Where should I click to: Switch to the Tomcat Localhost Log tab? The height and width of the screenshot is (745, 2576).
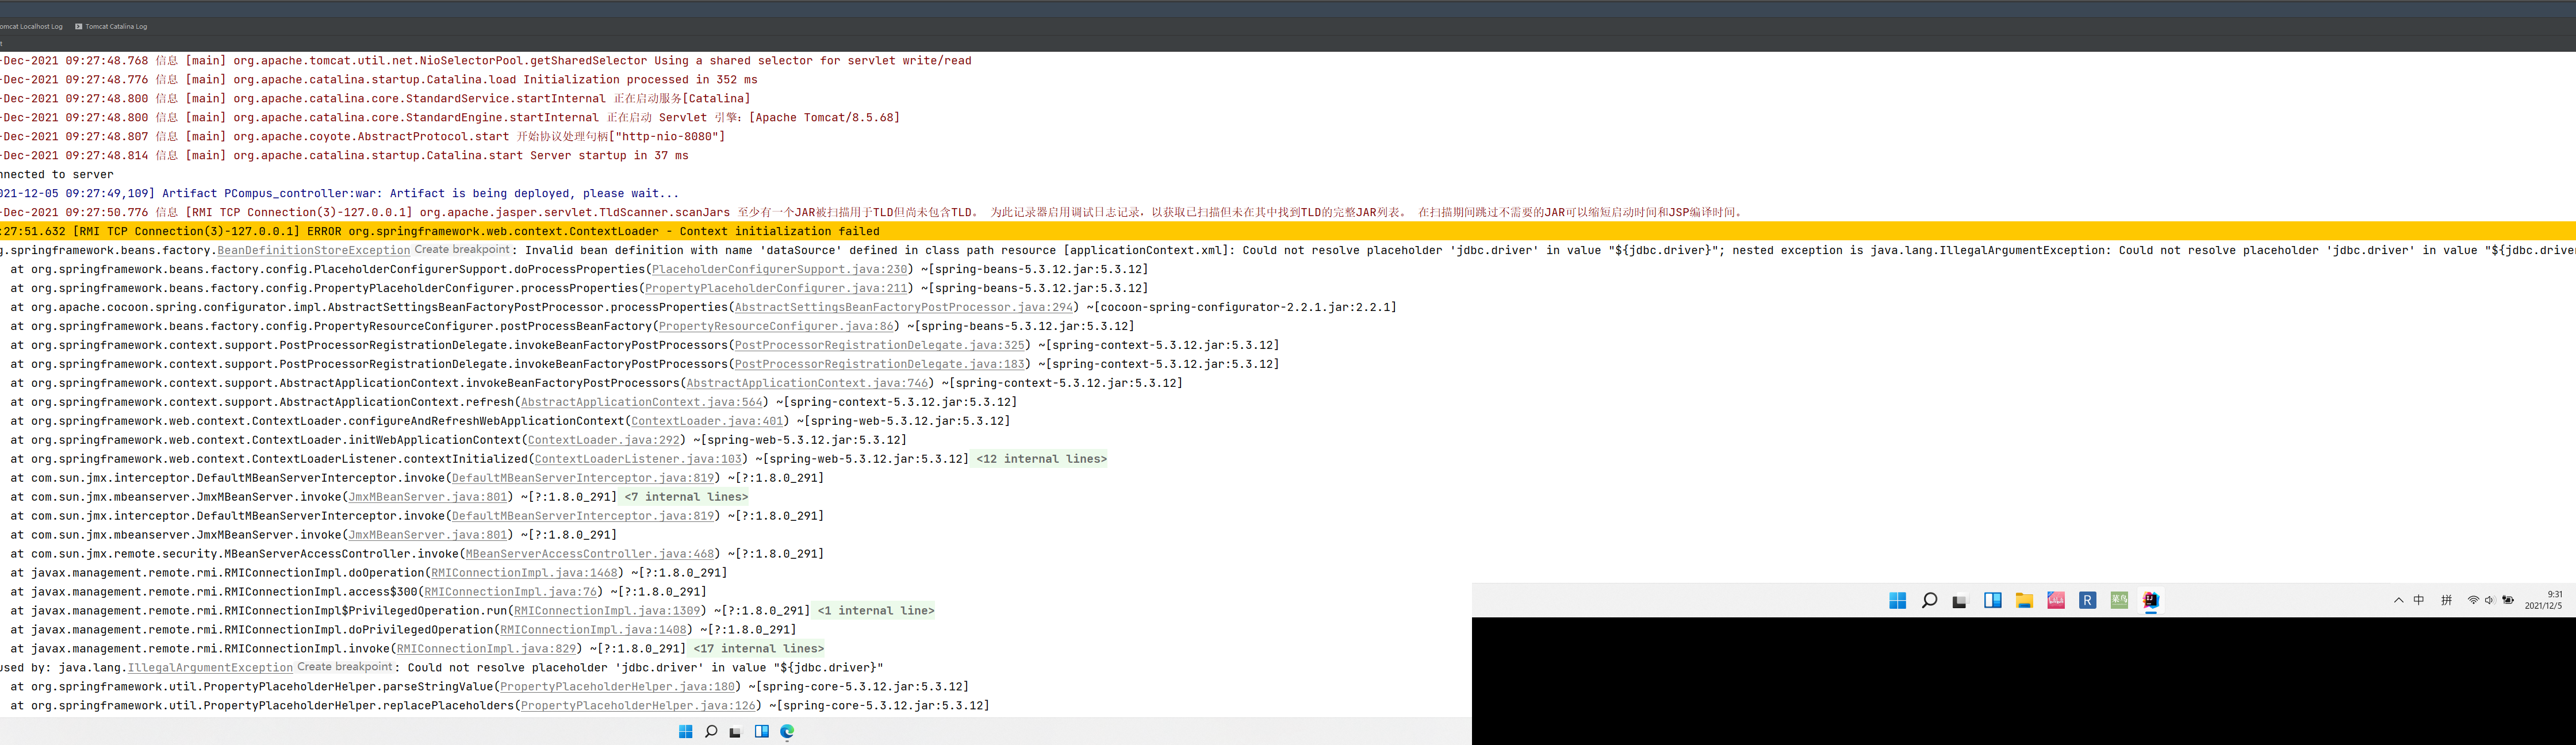pyautogui.click(x=30, y=26)
